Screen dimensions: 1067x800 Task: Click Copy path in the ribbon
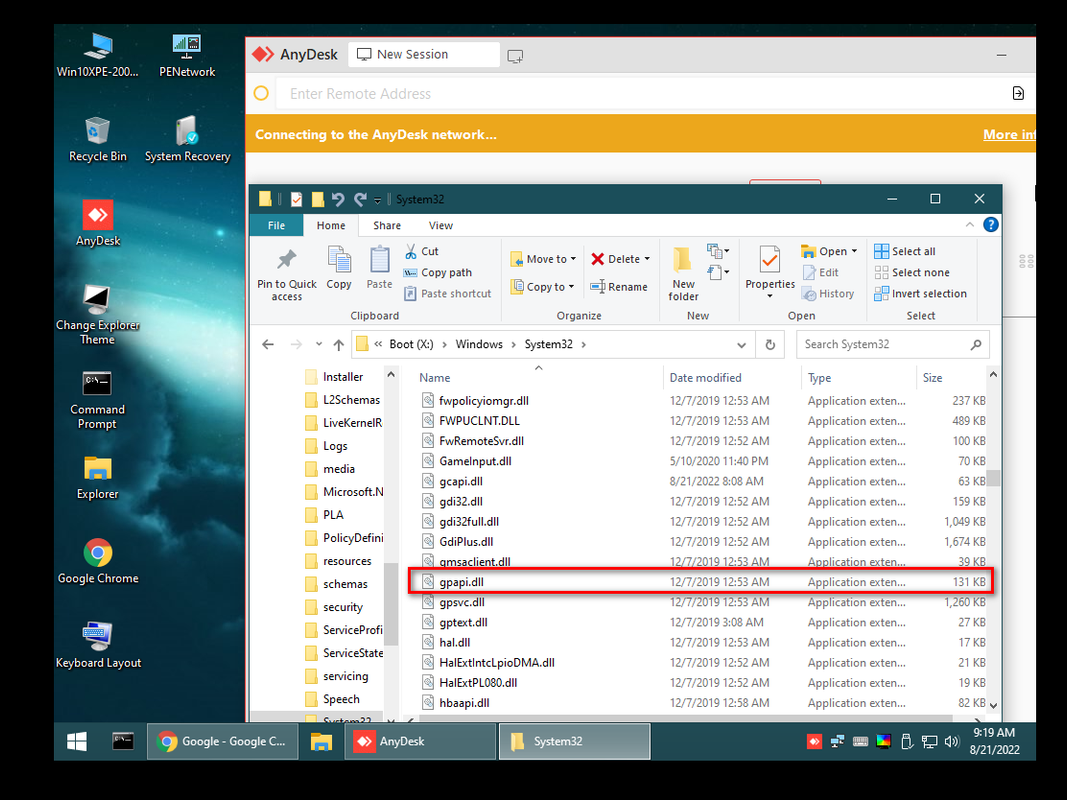[438, 272]
